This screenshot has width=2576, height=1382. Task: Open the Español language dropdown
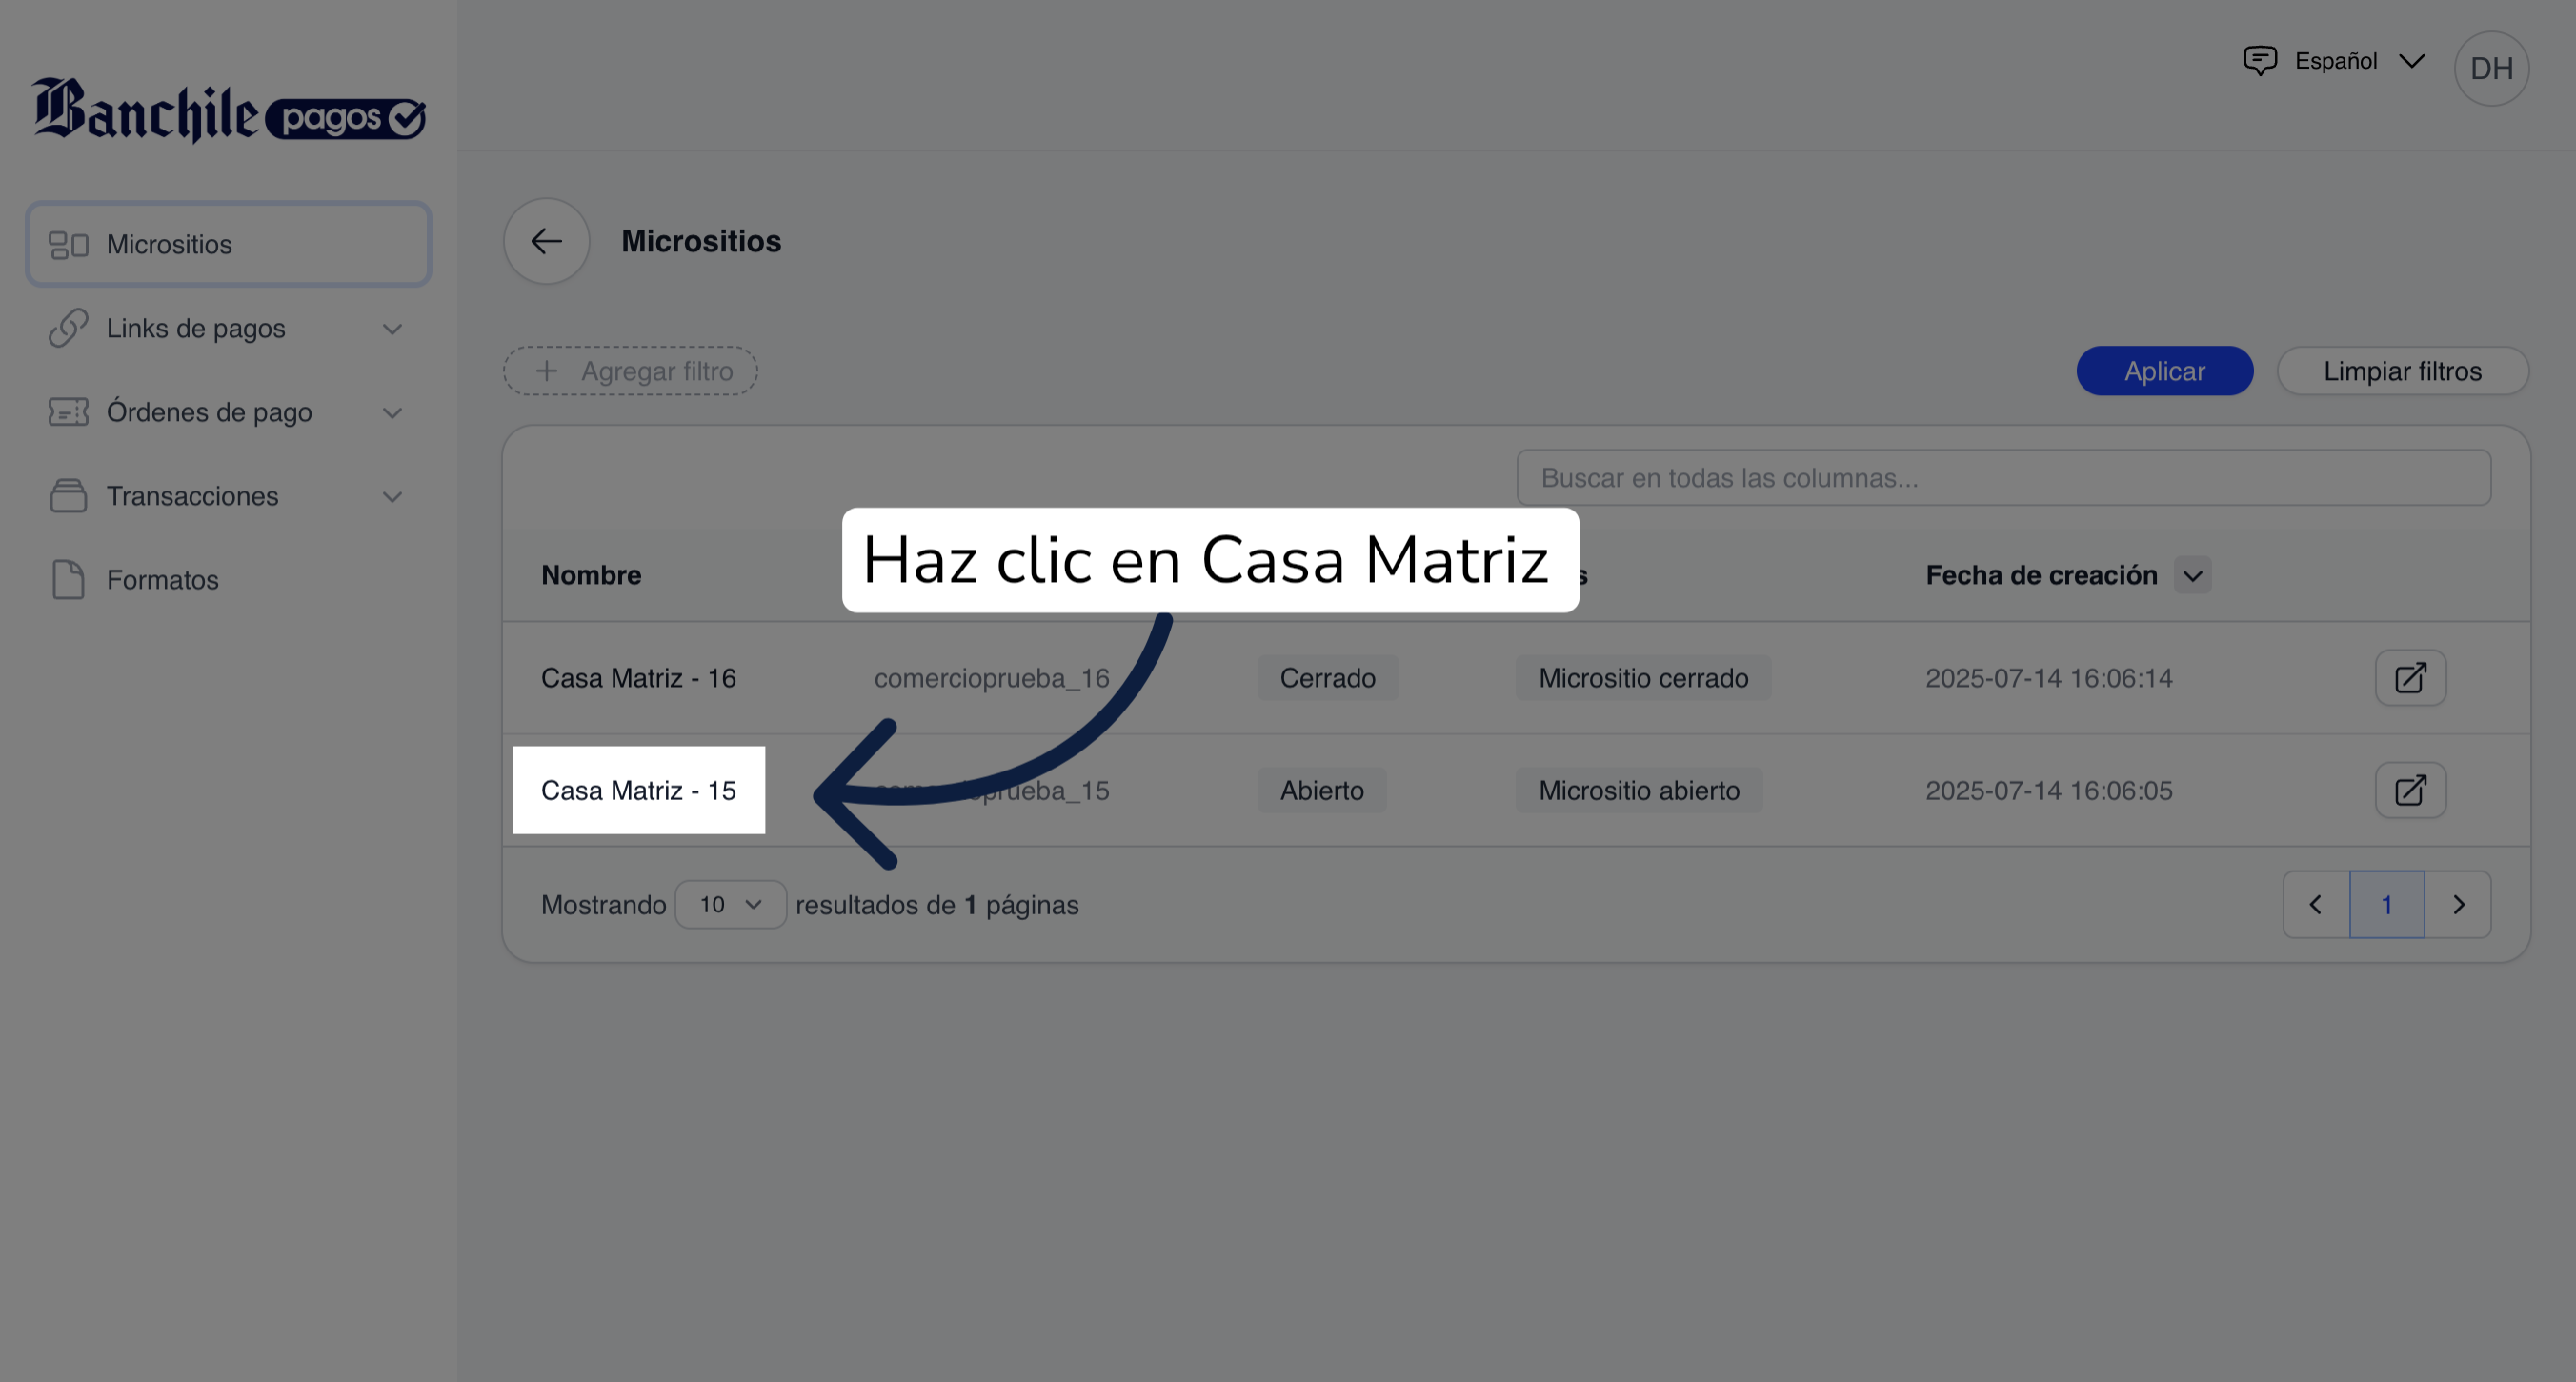pyautogui.click(x=2360, y=61)
